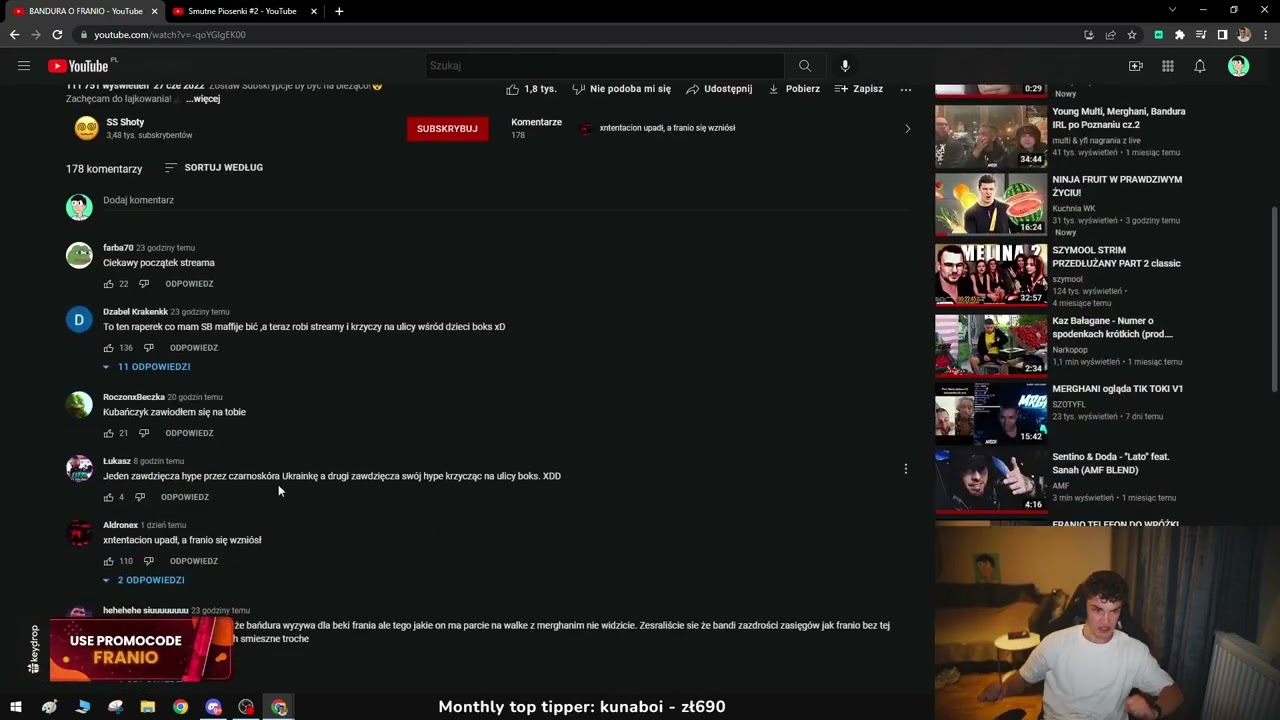
Task: Reply to farba70's comment
Action: [x=189, y=284]
